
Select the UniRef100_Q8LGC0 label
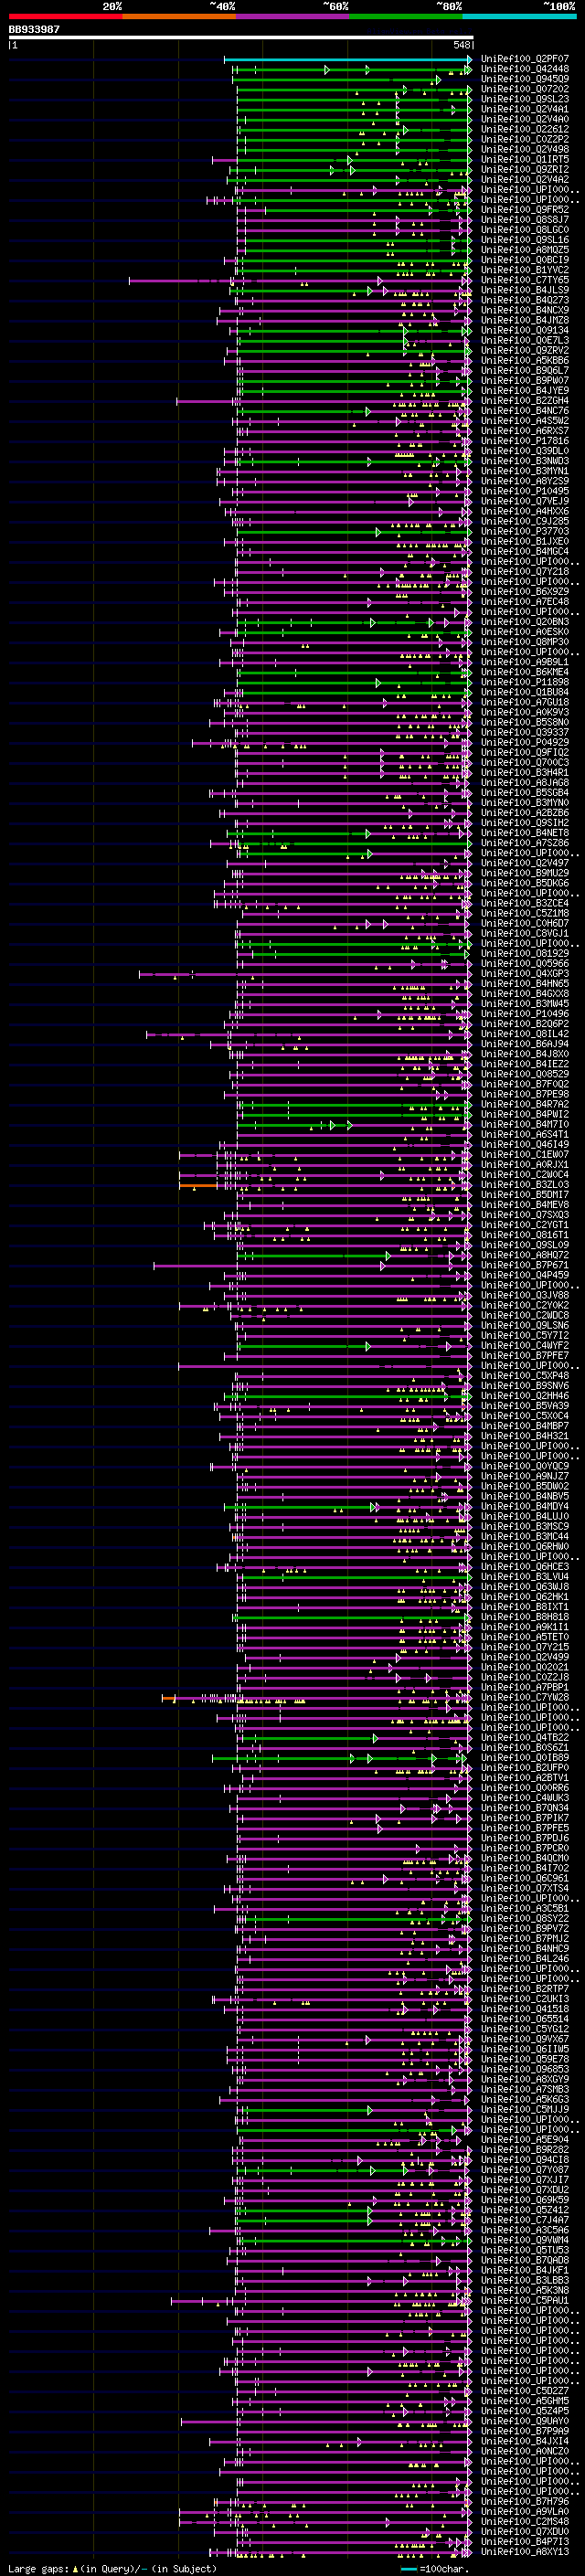click(525, 230)
